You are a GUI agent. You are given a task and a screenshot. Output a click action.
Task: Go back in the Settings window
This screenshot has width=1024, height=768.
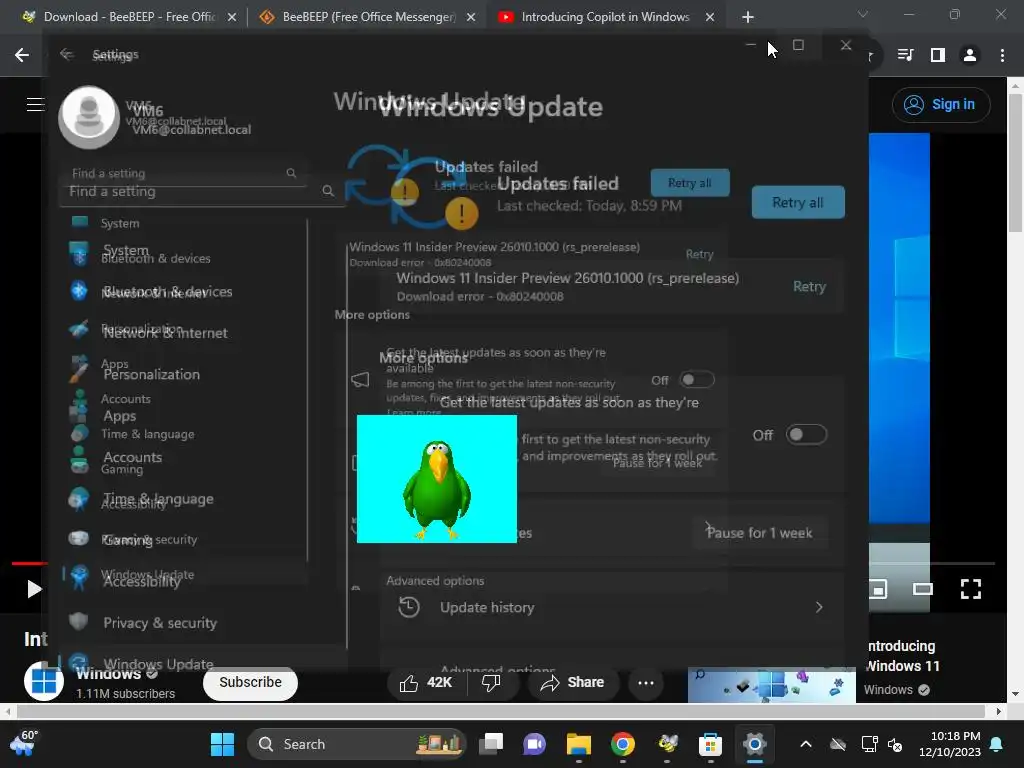point(66,54)
